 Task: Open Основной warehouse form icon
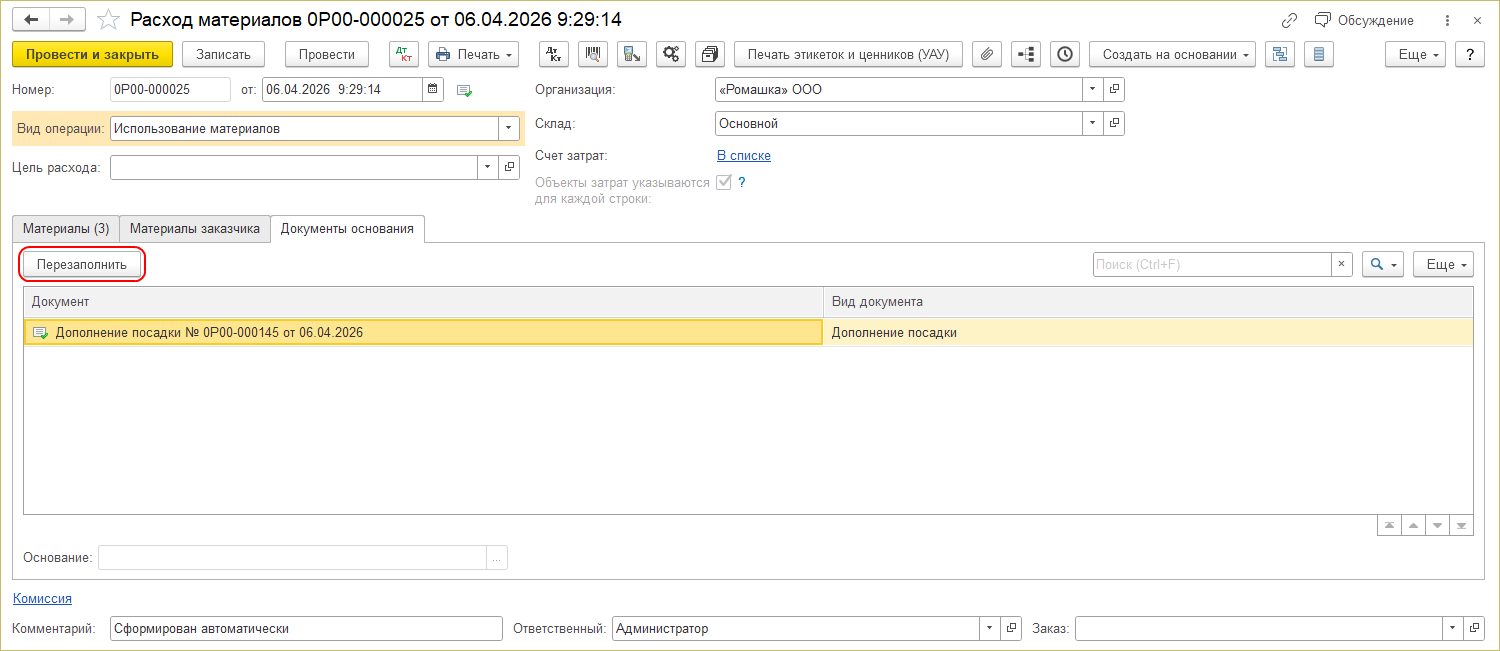pos(1114,123)
